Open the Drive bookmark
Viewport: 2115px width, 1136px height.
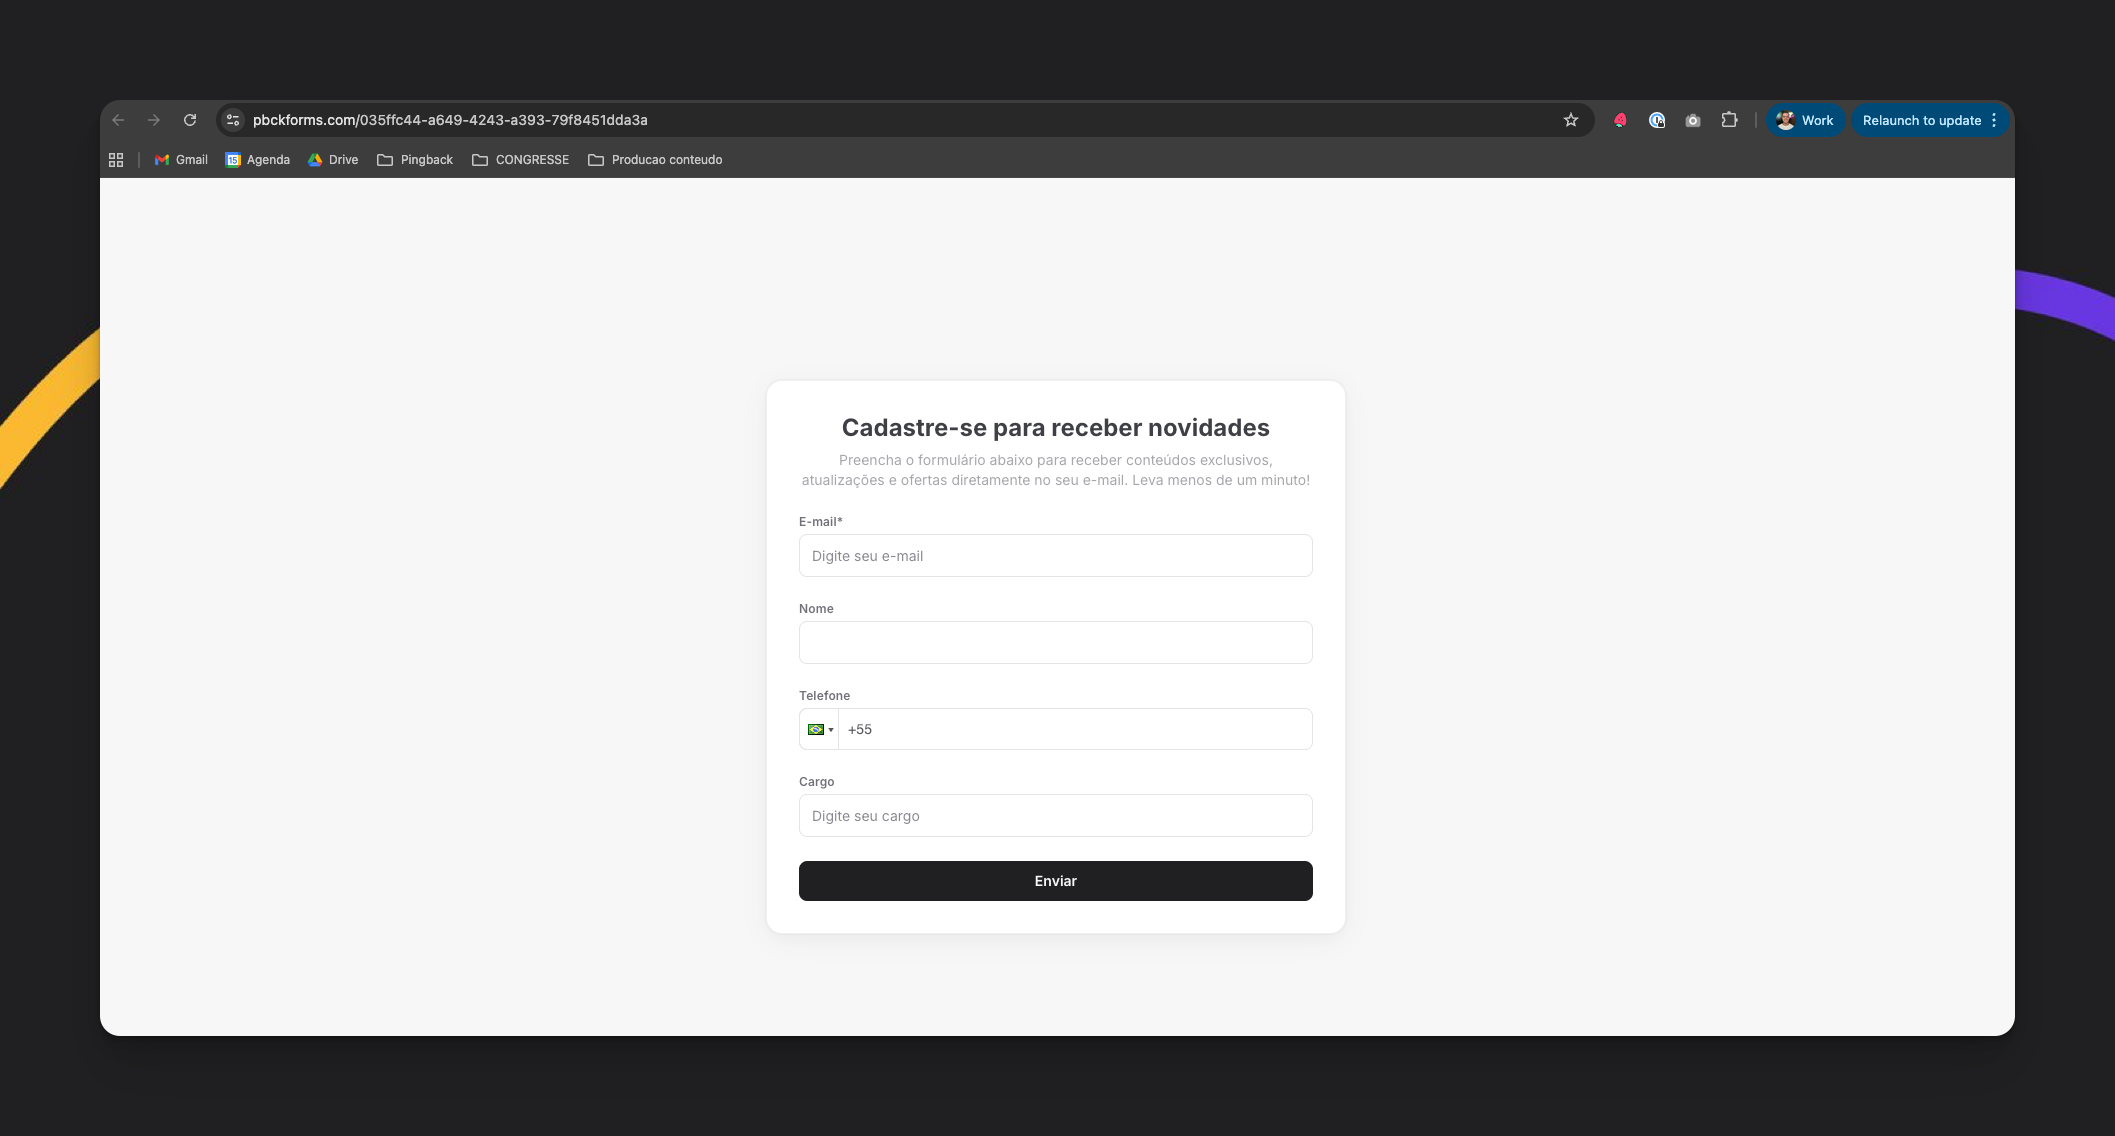pos(333,160)
